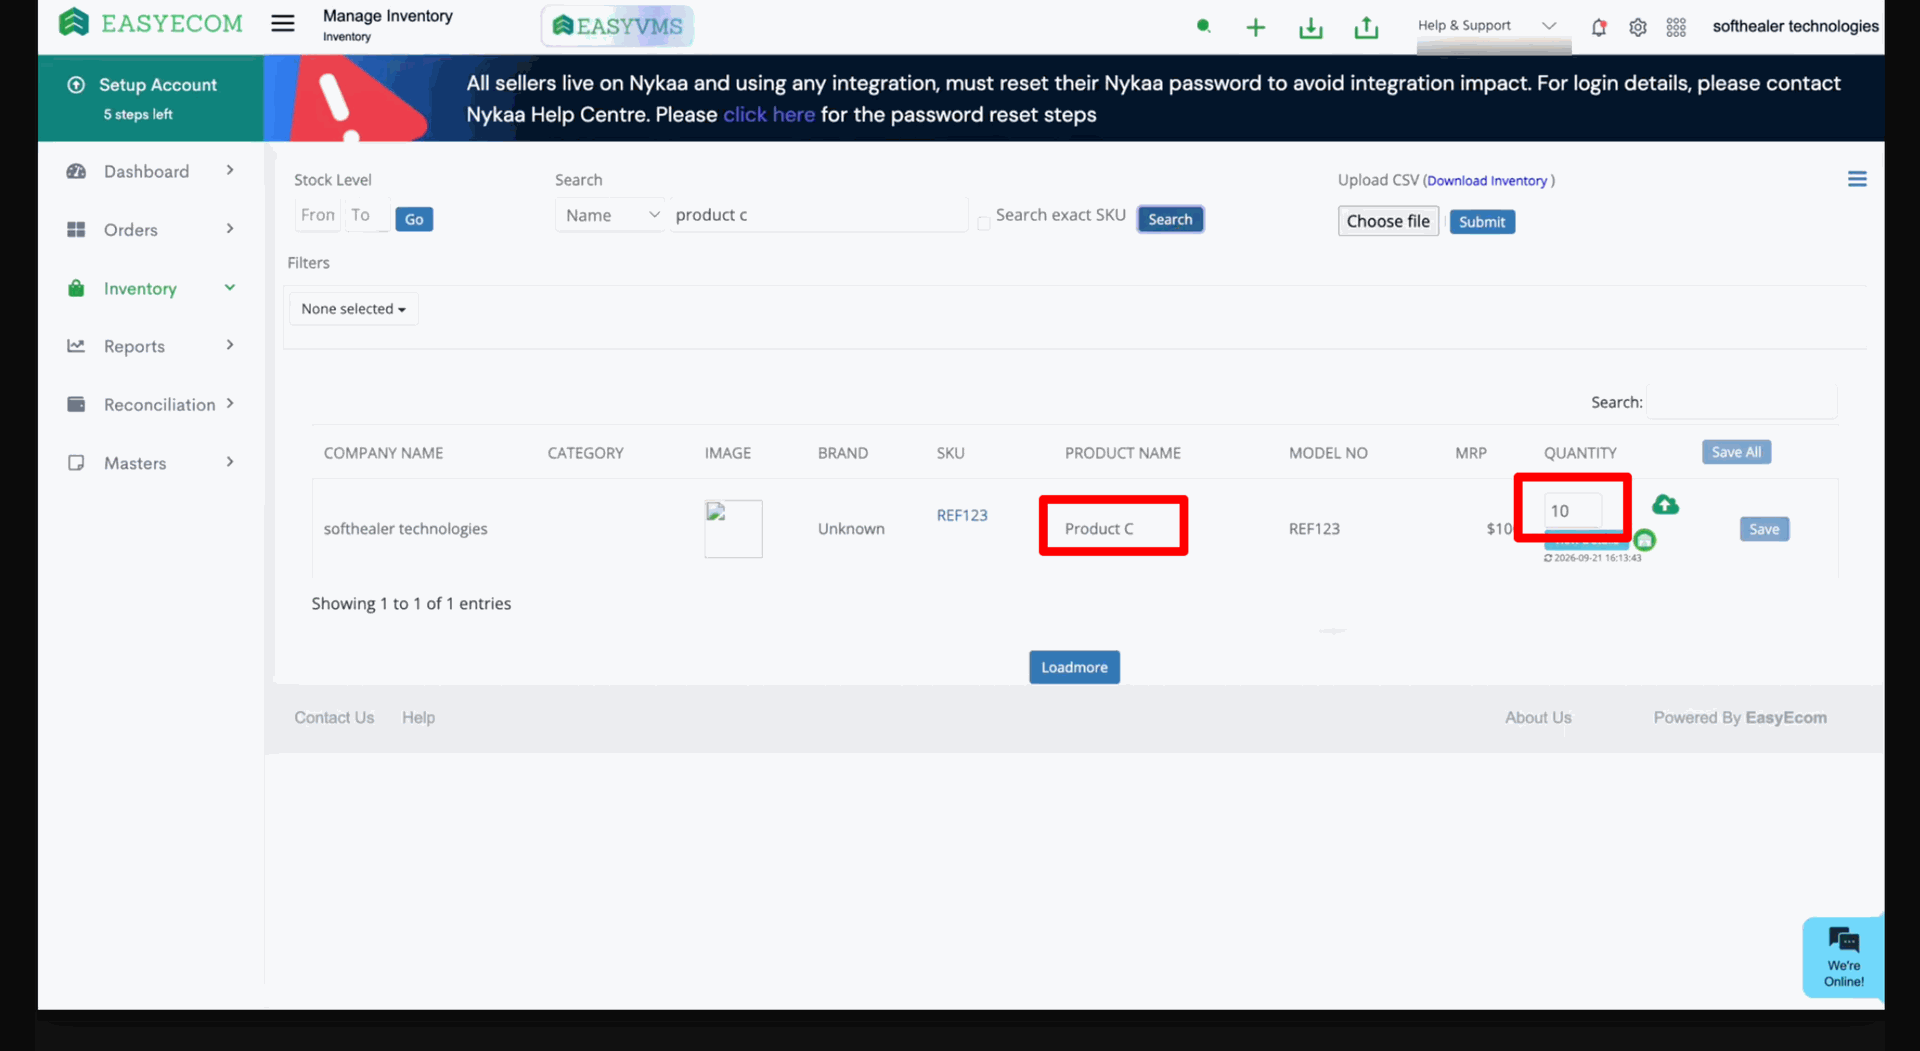This screenshot has width=1920, height=1051.
Task: Toggle the hamburger sidebar menu icon
Action: click(x=283, y=23)
